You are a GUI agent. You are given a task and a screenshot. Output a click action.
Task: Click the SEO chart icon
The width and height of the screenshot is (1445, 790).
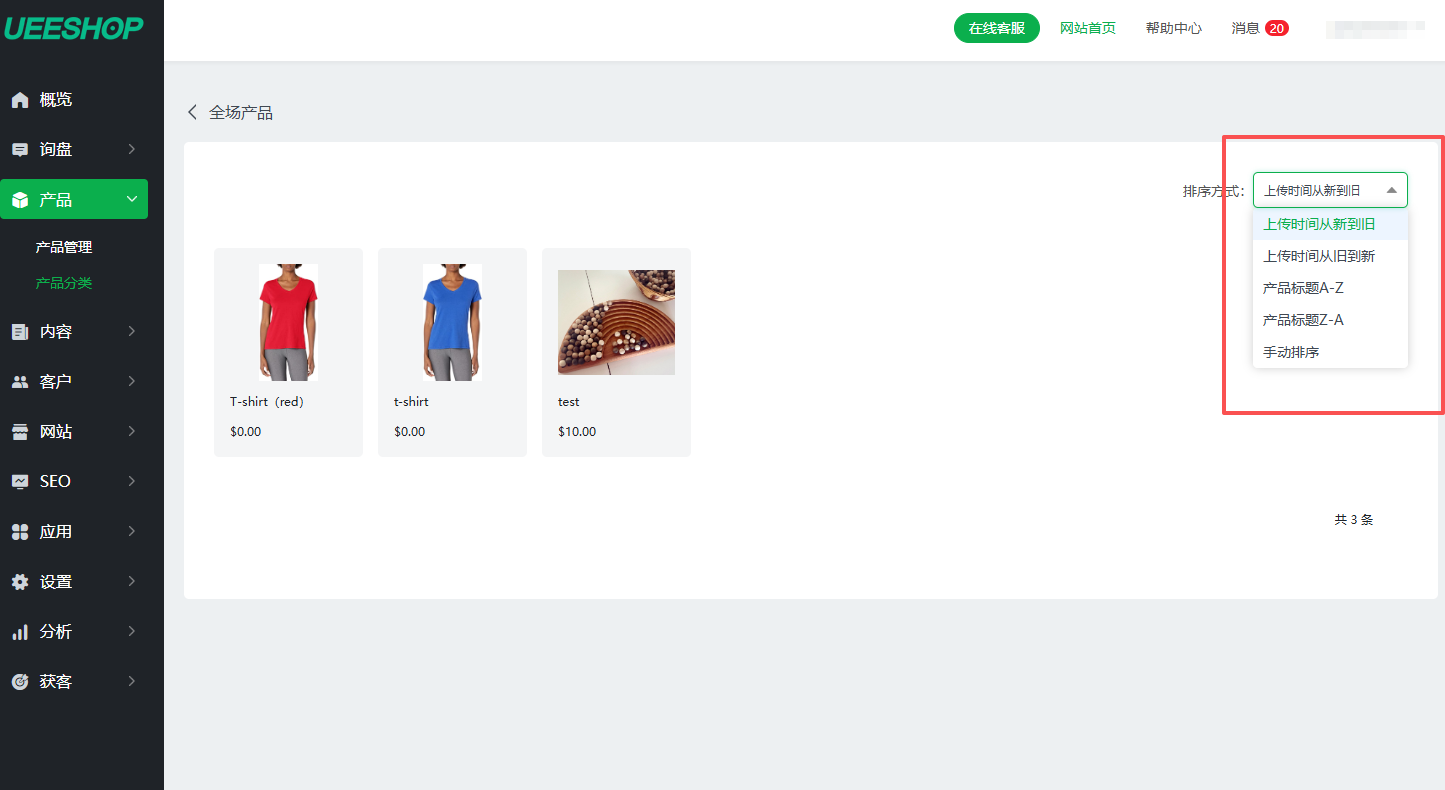[20, 482]
